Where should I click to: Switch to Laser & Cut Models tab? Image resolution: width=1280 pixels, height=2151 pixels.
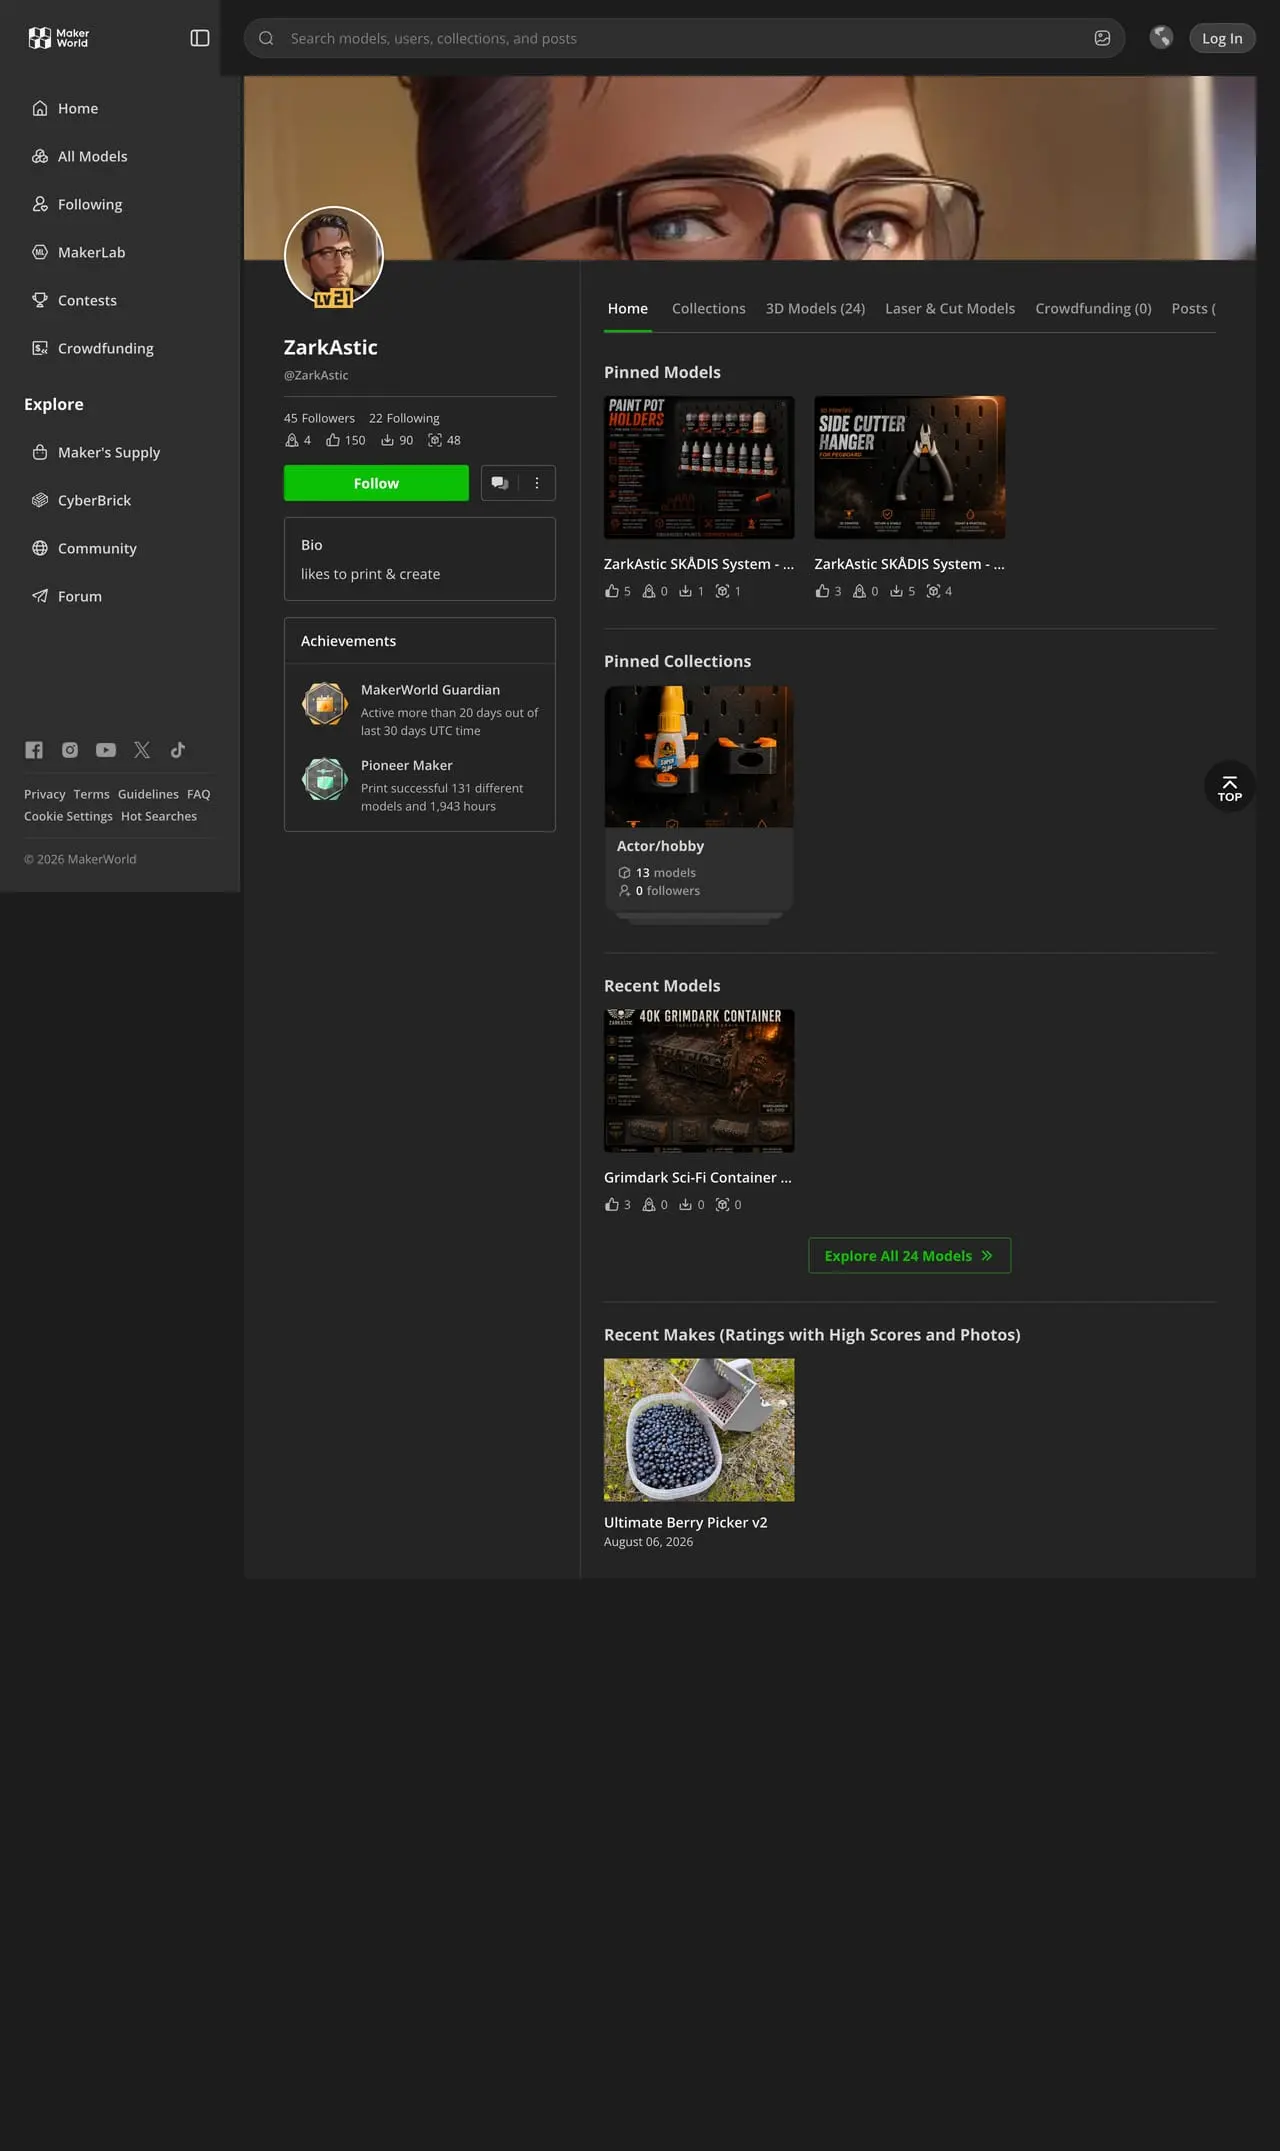[x=950, y=308]
